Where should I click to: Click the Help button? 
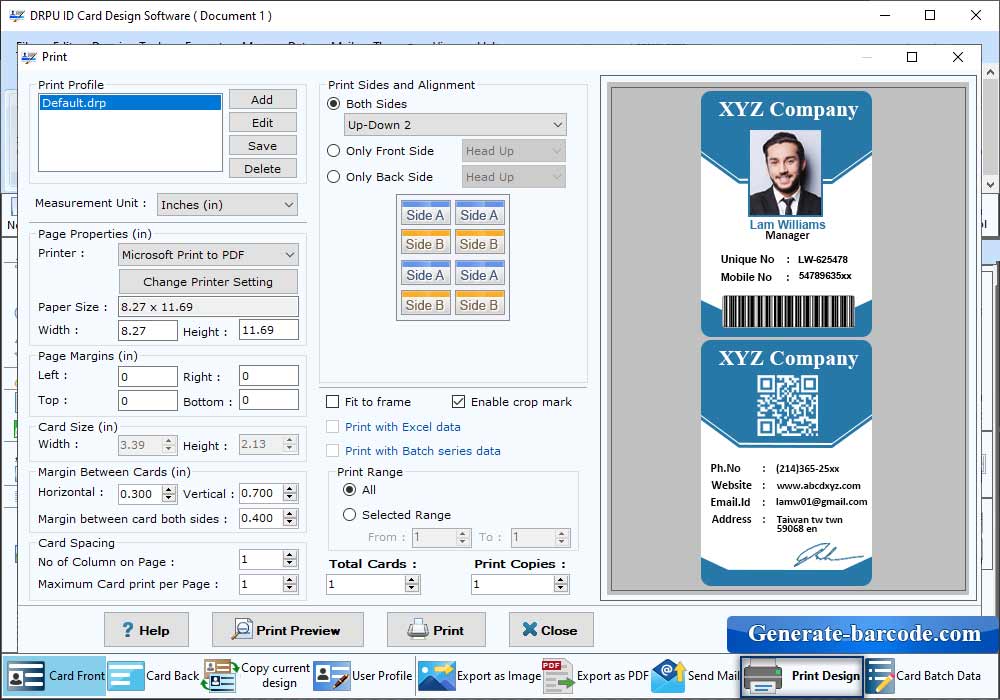click(146, 630)
